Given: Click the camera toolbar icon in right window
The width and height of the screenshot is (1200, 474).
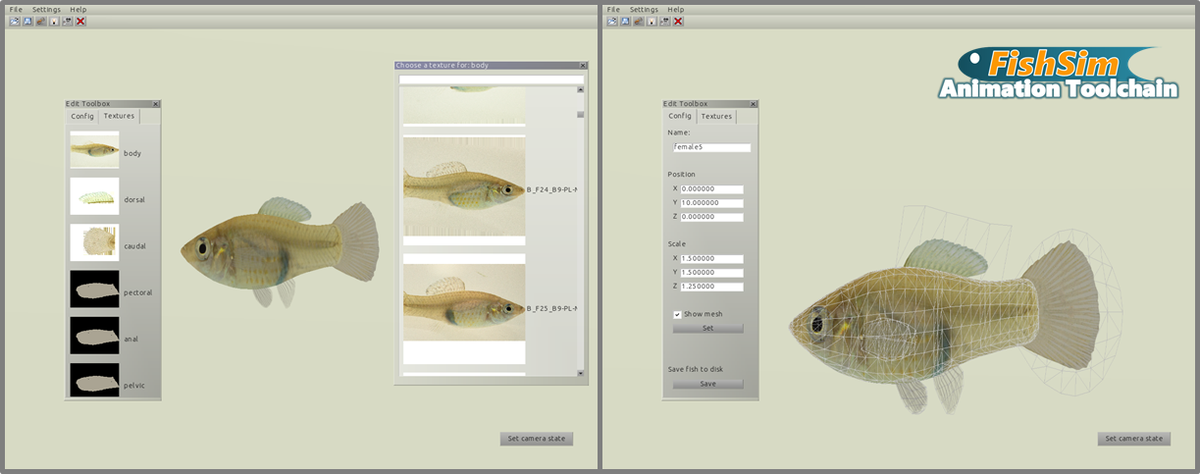Looking at the screenshot, I should click(664, 21).
